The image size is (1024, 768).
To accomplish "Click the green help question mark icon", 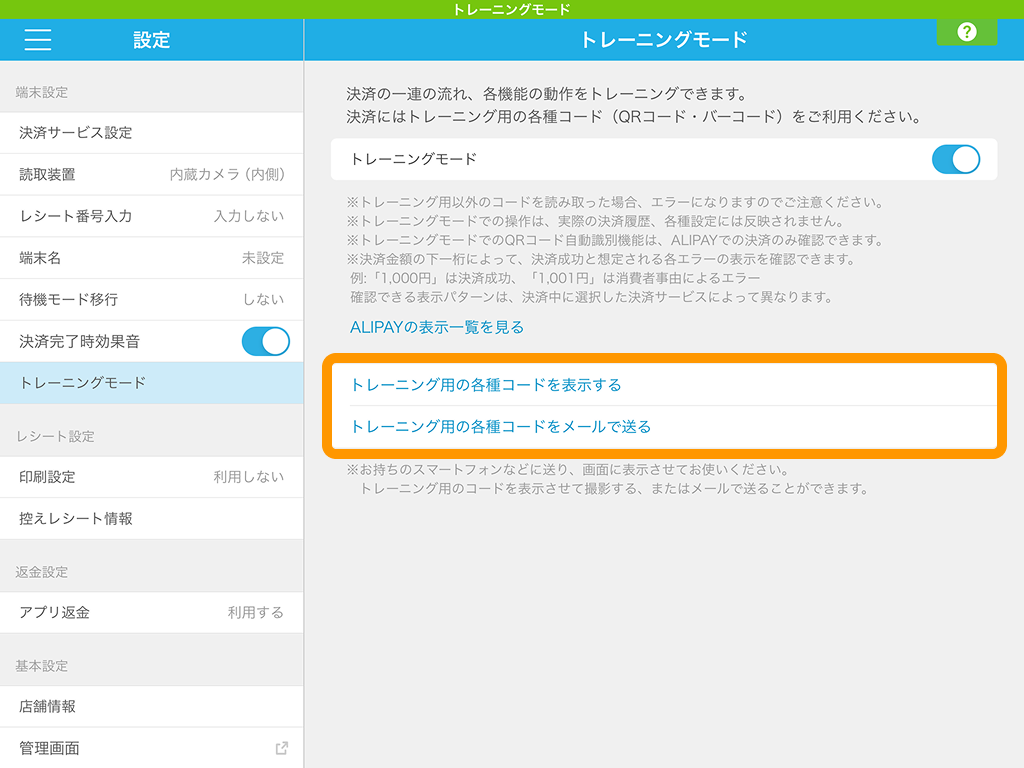I will pos(966,32).
